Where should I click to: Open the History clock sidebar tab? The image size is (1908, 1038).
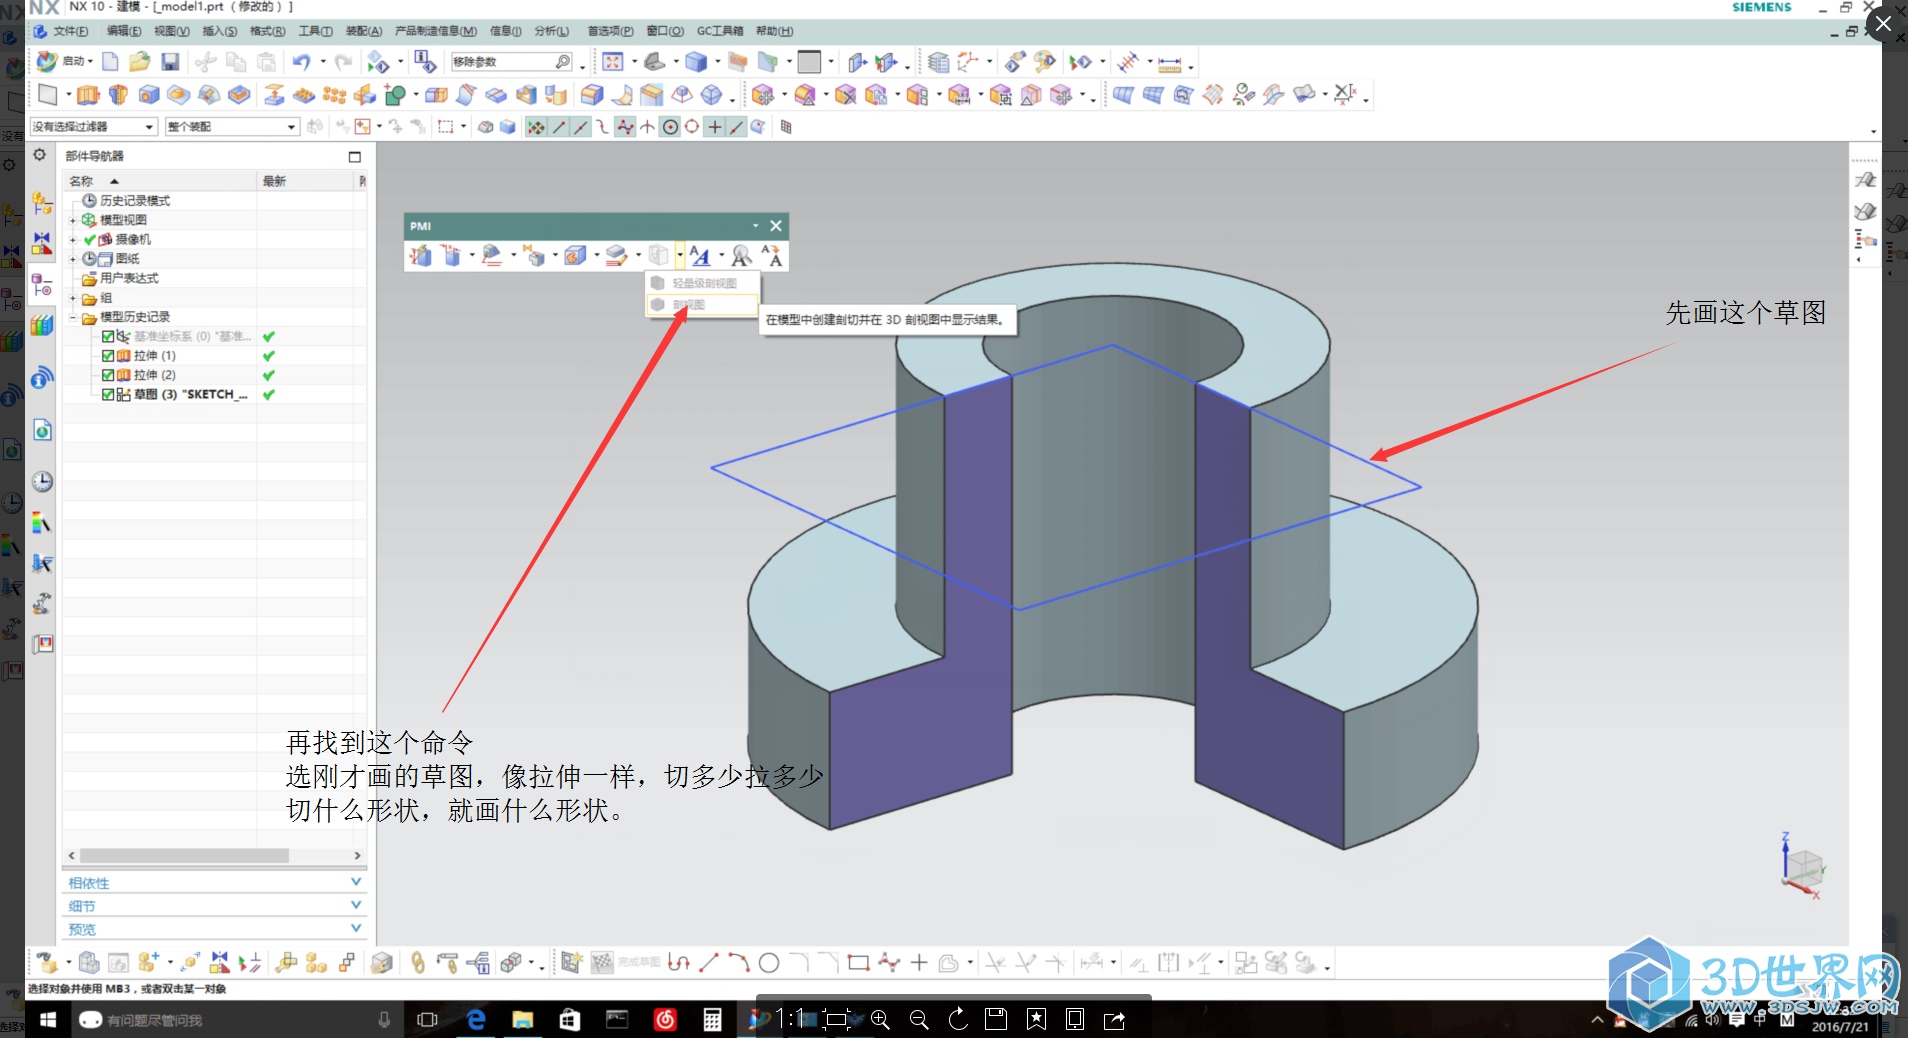(42, 482)
